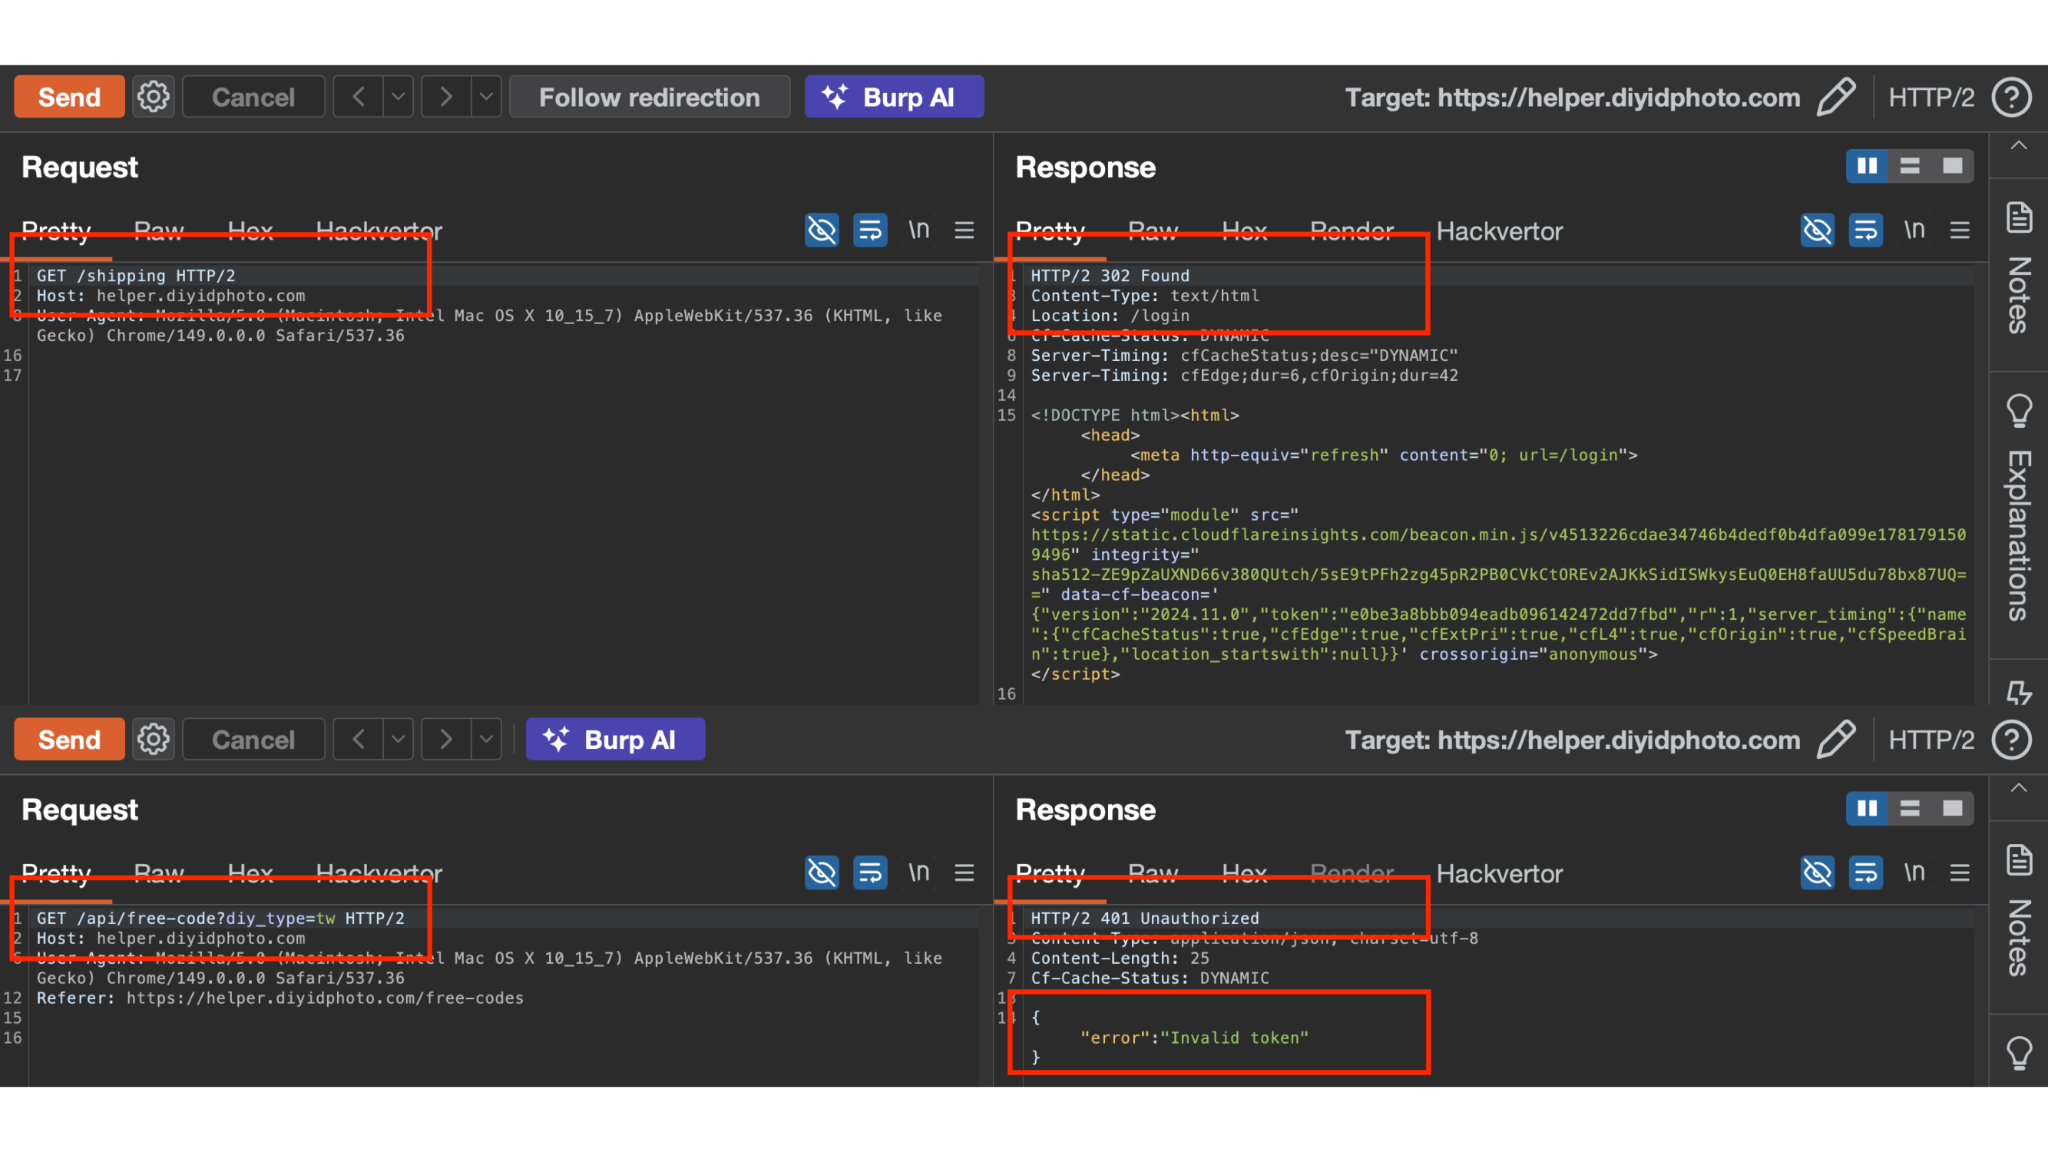Open Hackvertor tab of the 302 Found response
2048x1152 pixels.
tap(1499, 231)
